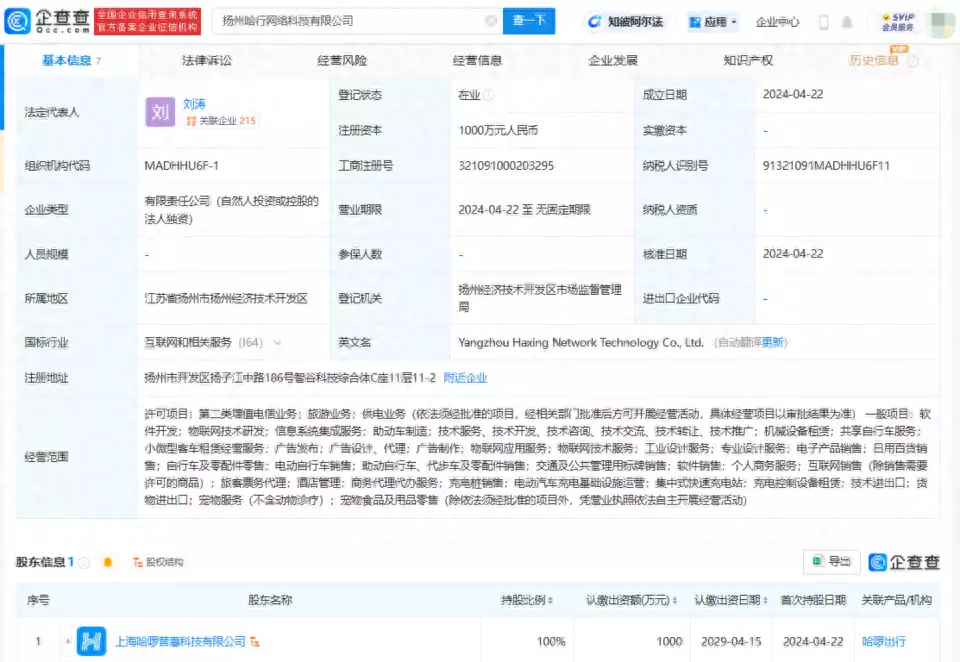Click the 成立日期 value 2024-04-22
960x662 pixels.
point(793,94)
